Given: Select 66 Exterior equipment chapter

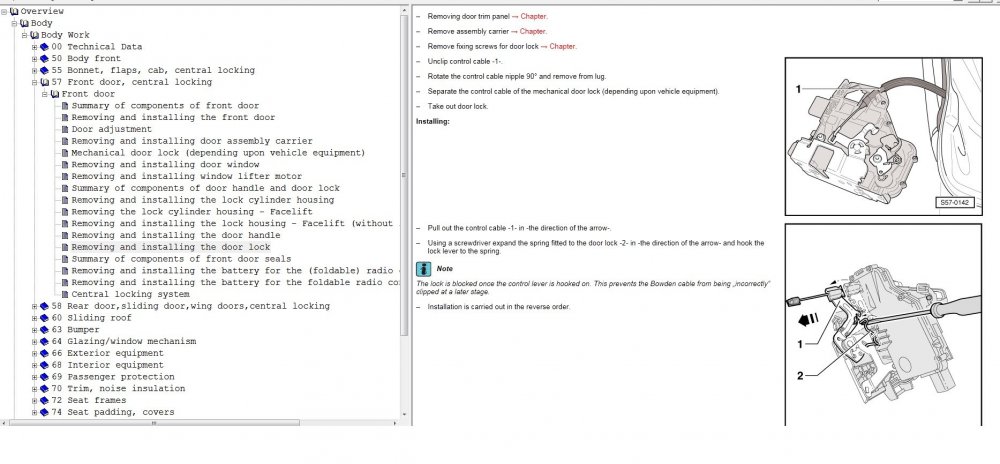Looking at the screenshot, I should (x=107, y=354).
